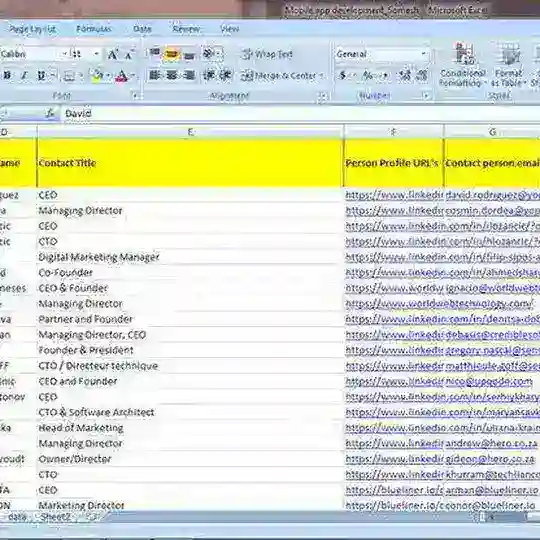The image size is (540, 540).
Task: Click the Accounting dollar format icon
Action: (x=343, y=75)
